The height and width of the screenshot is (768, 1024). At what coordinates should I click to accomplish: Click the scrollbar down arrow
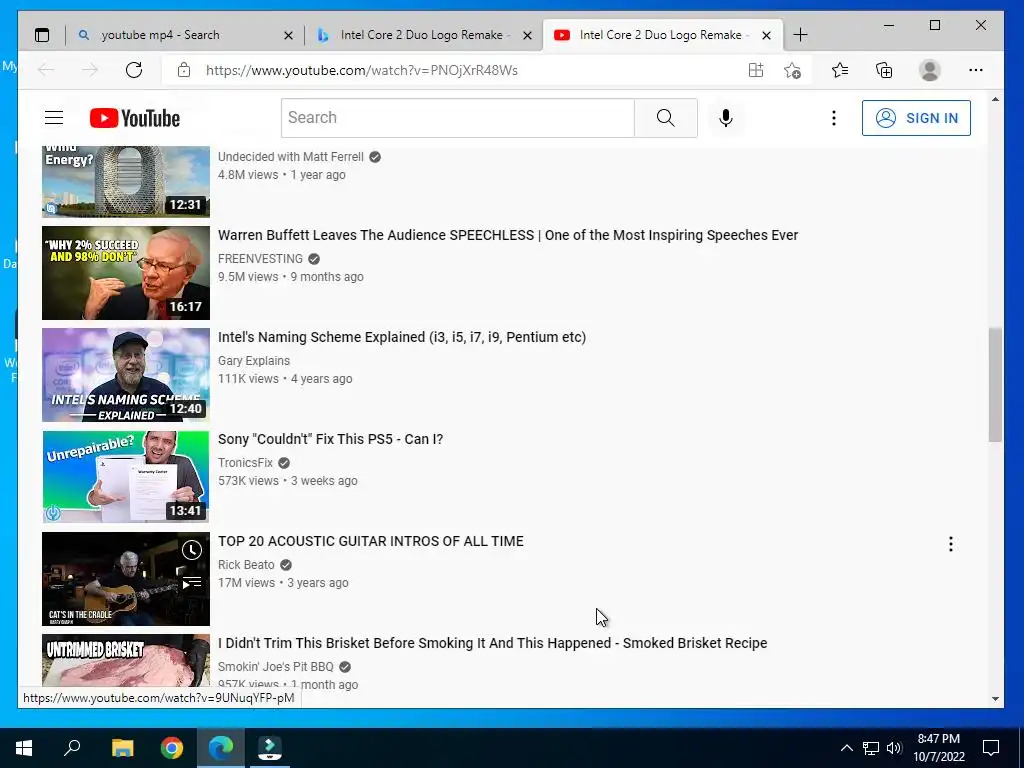click(x=995, y=698)
